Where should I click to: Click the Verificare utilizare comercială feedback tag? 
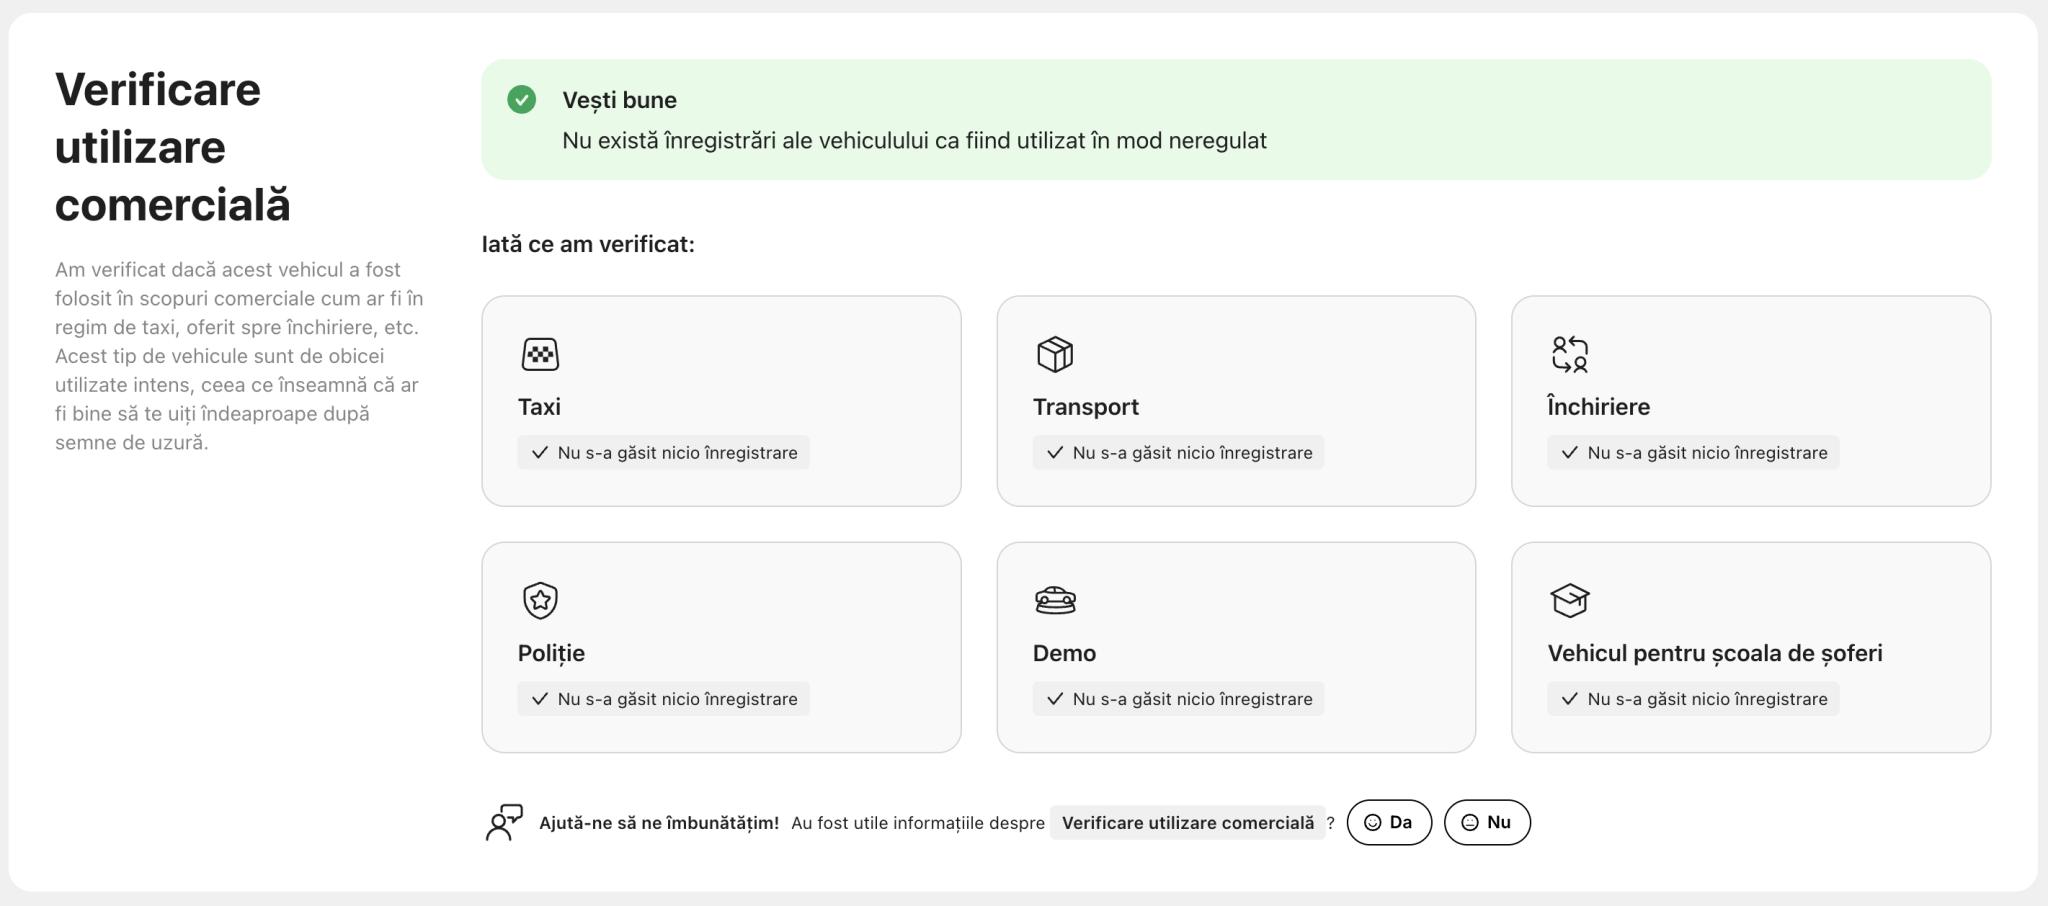point(1187,822)
